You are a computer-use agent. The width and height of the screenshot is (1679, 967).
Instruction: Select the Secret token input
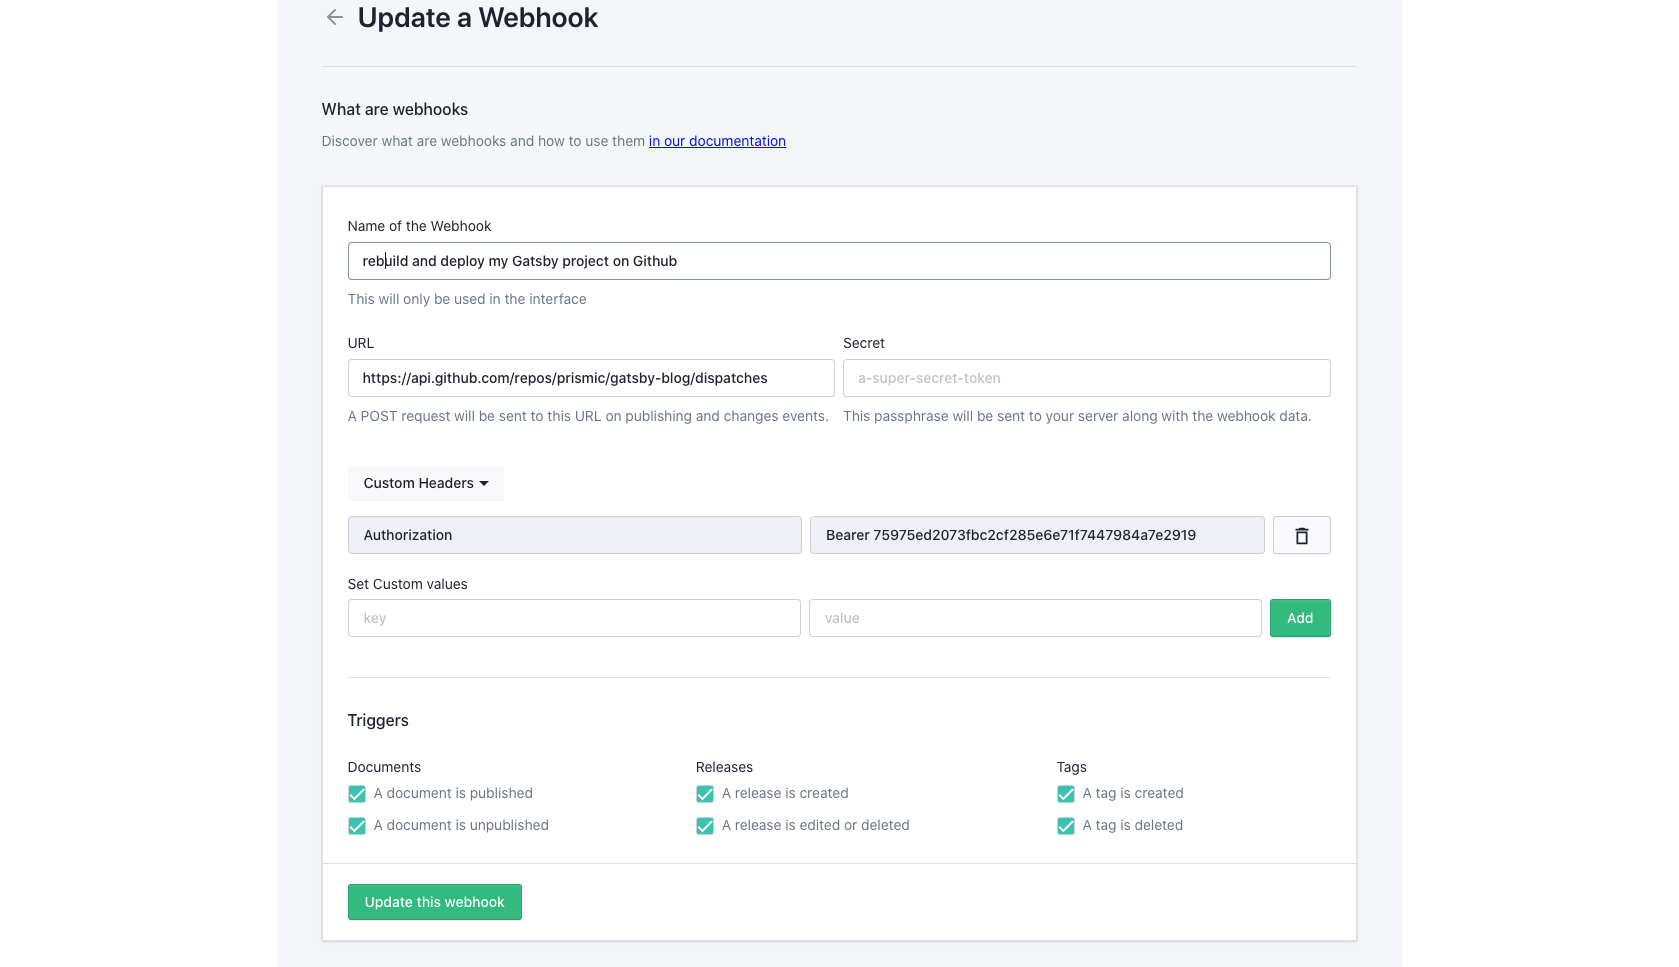[1086, 378]
